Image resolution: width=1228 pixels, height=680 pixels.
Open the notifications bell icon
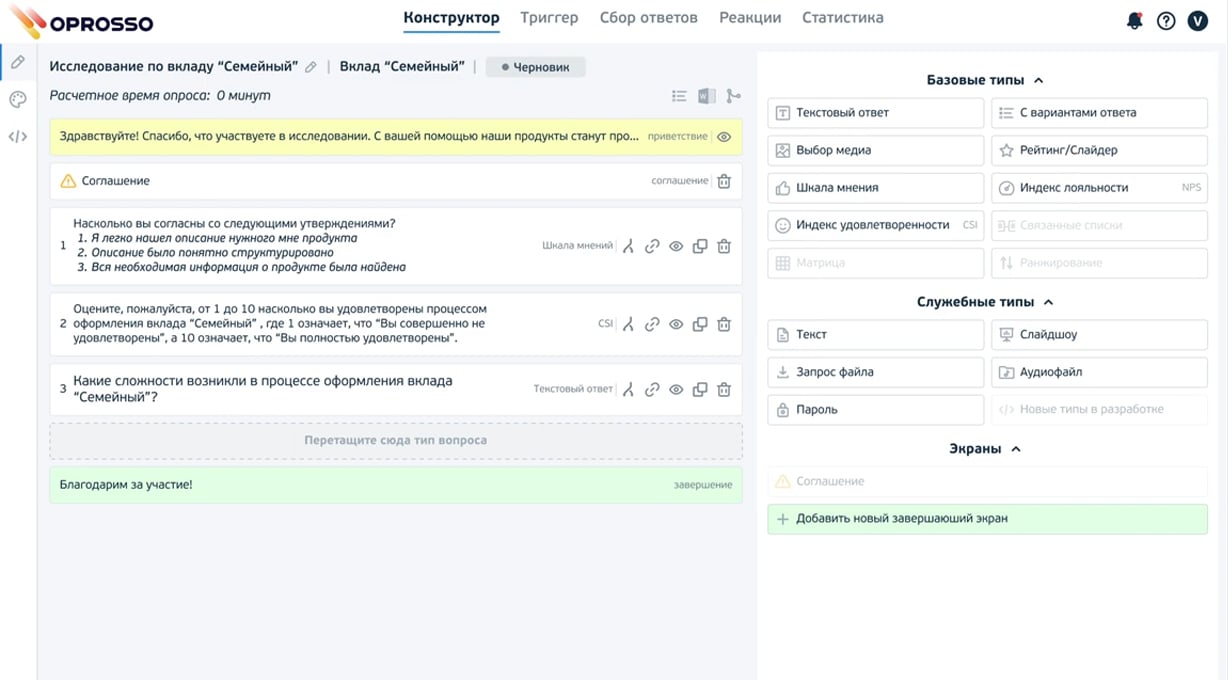coord(1134,20)
